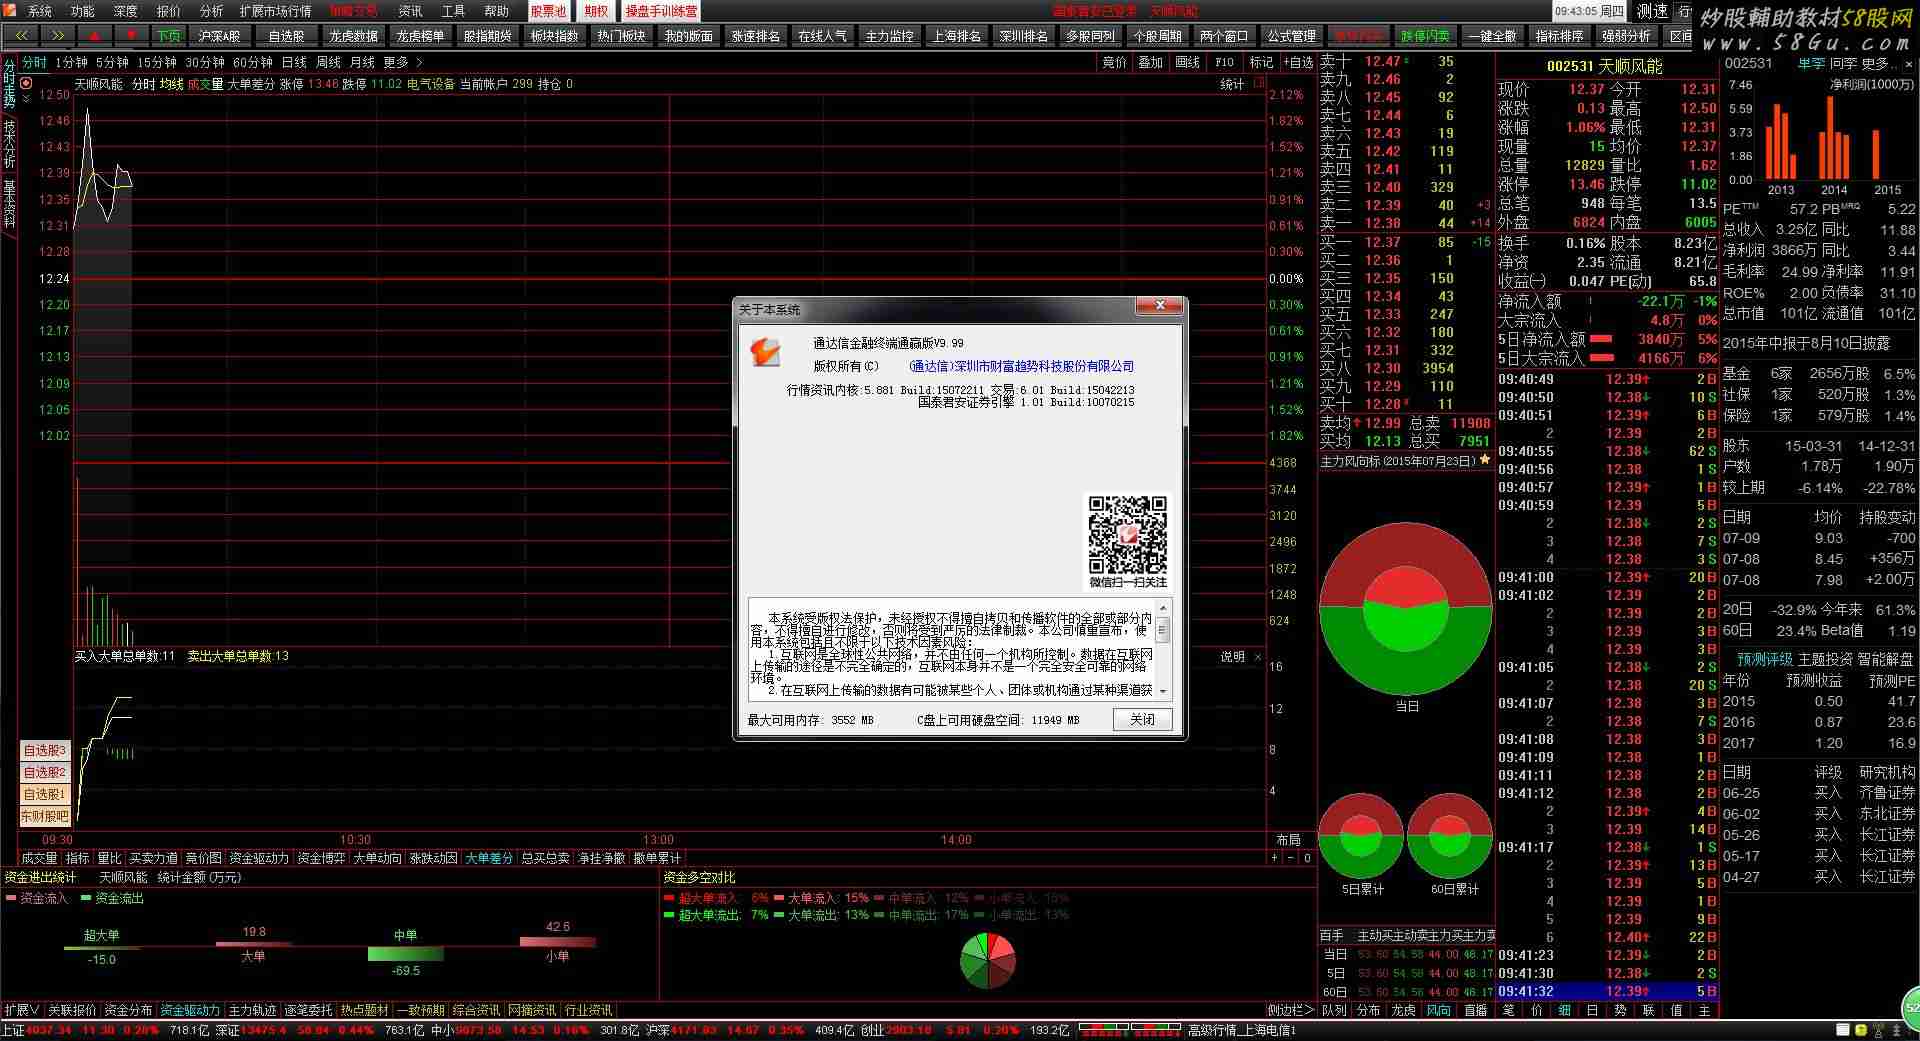Viewport: 1920px width, 1041px height.
Task: Click the yellow star next to 主力风向标
Action: click(1485, 460)
